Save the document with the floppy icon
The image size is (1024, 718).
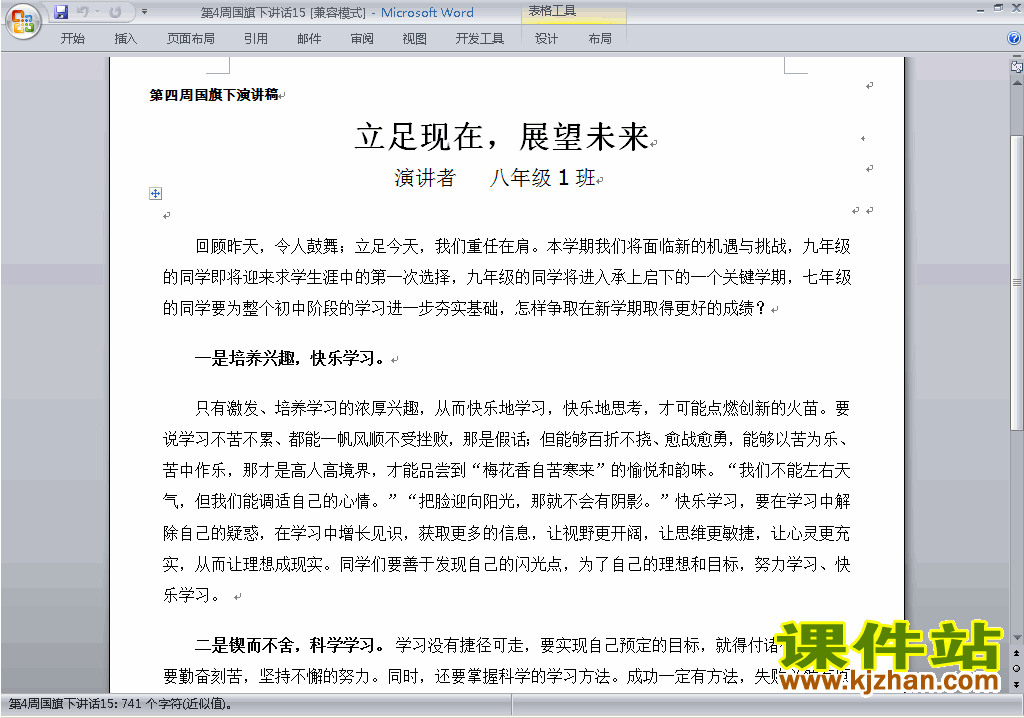(x=61, y=12)
